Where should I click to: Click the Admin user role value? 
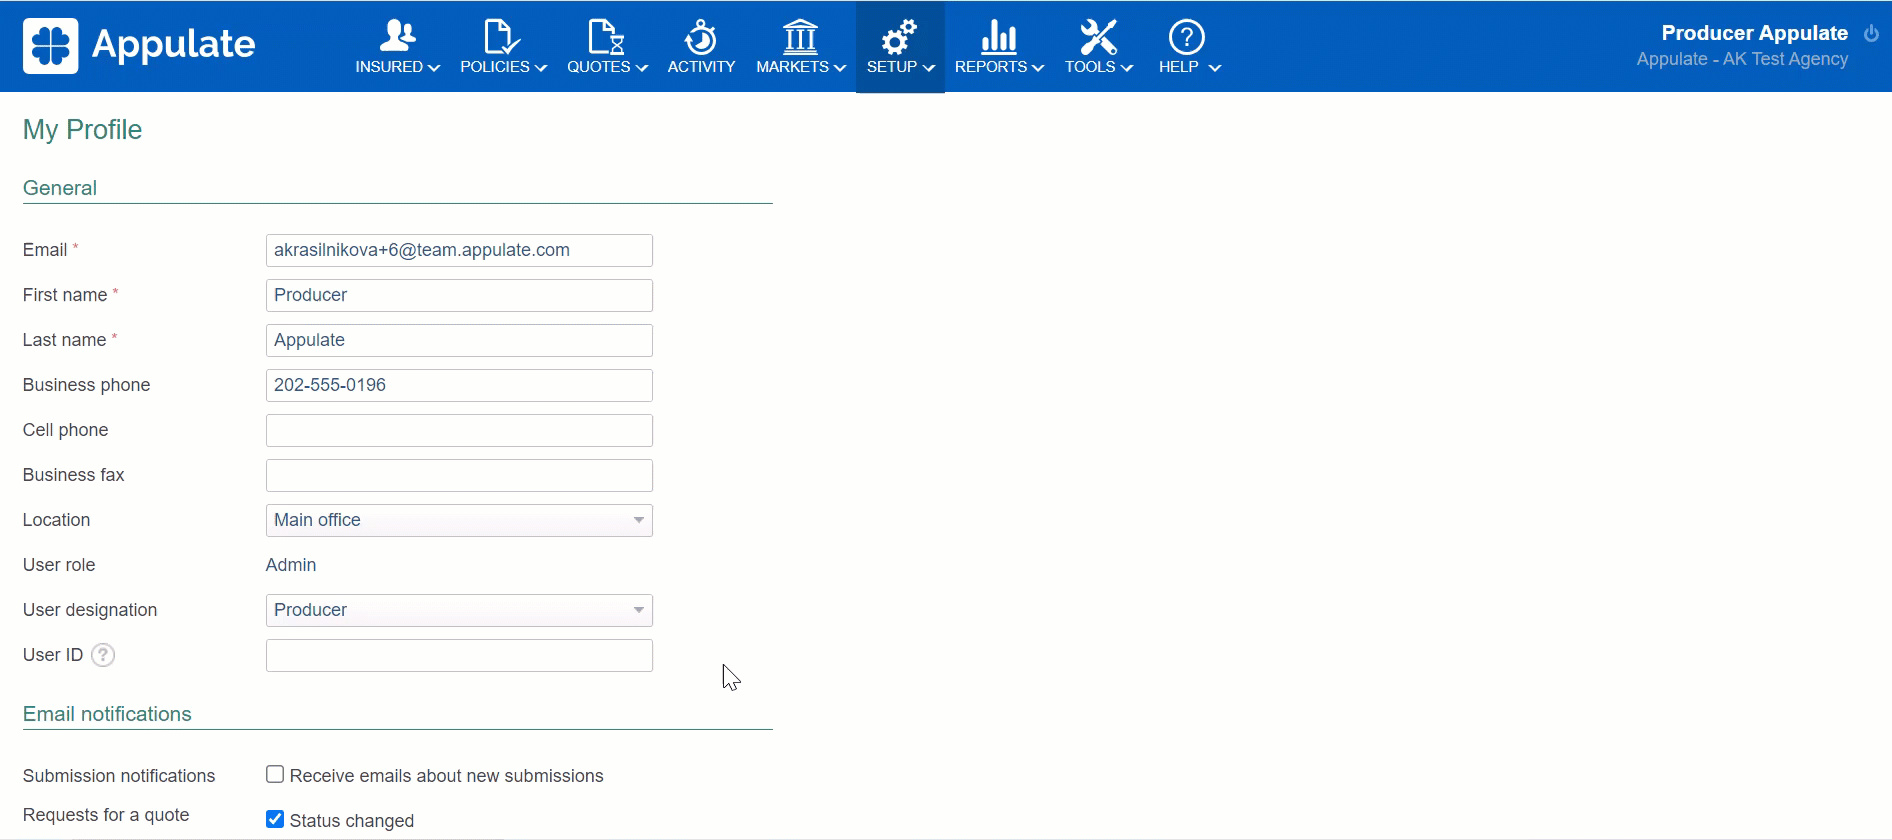(x=291, y=565)
